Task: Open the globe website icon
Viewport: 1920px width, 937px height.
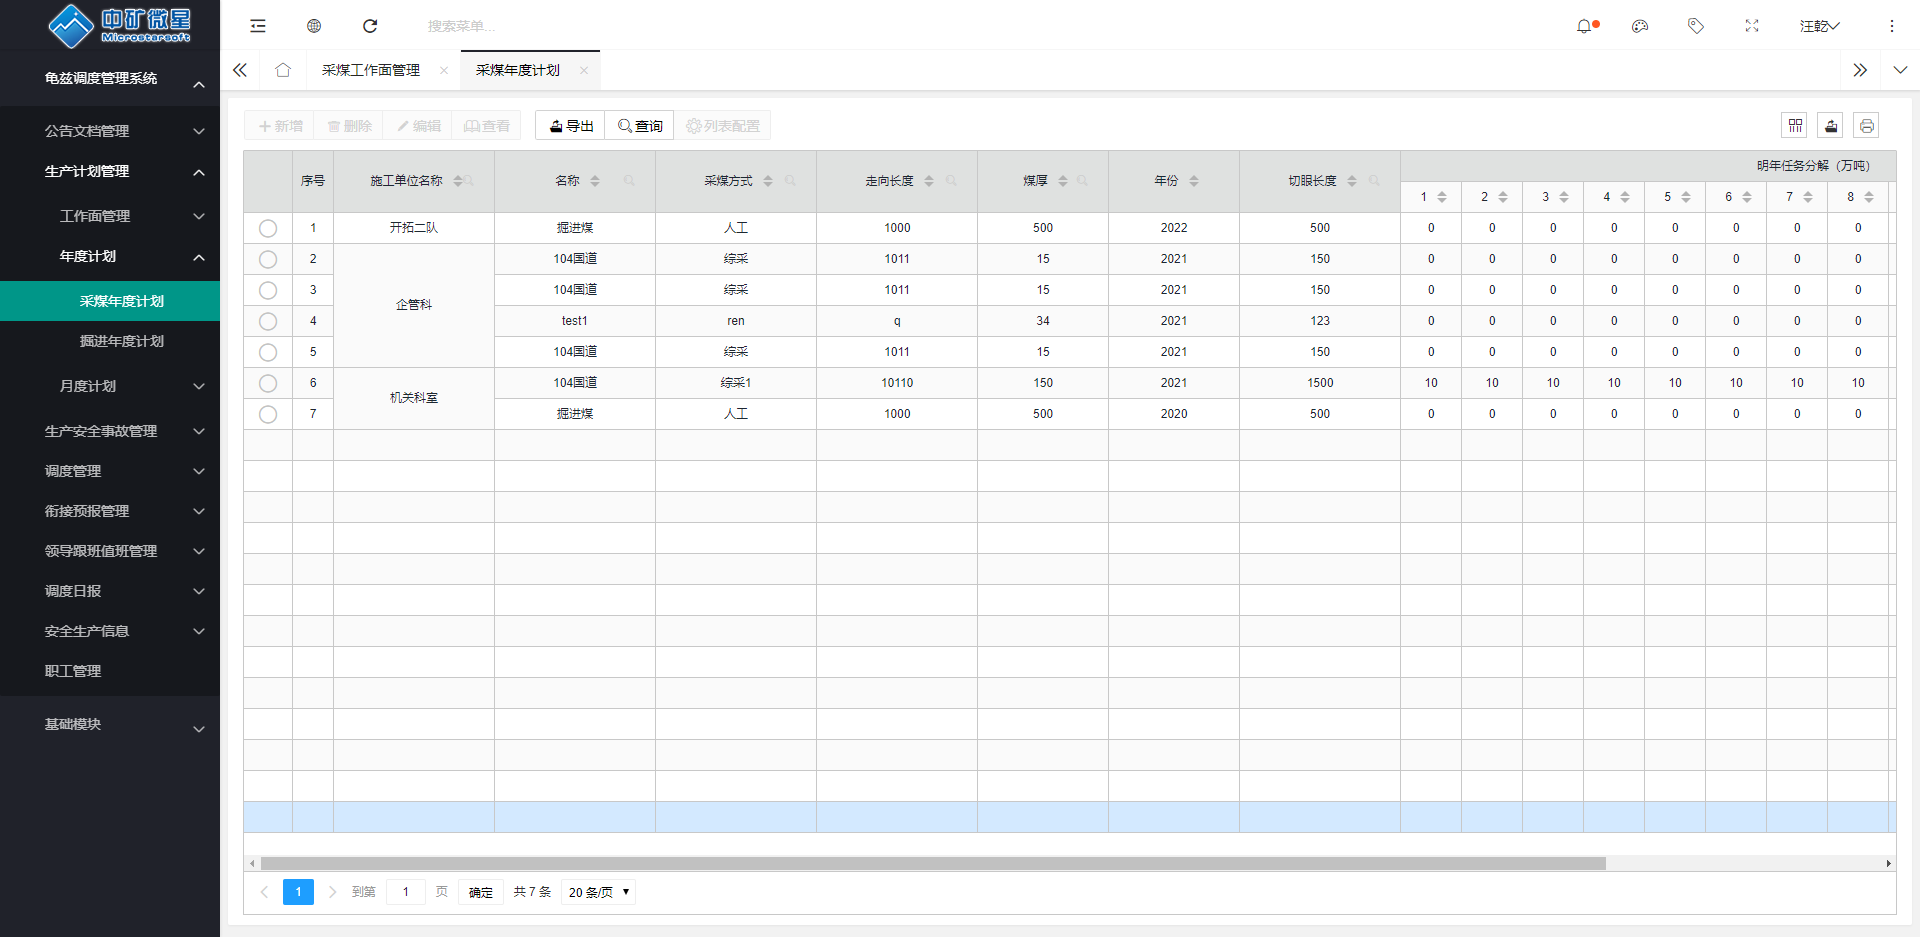Action: [x=314, y=26]
